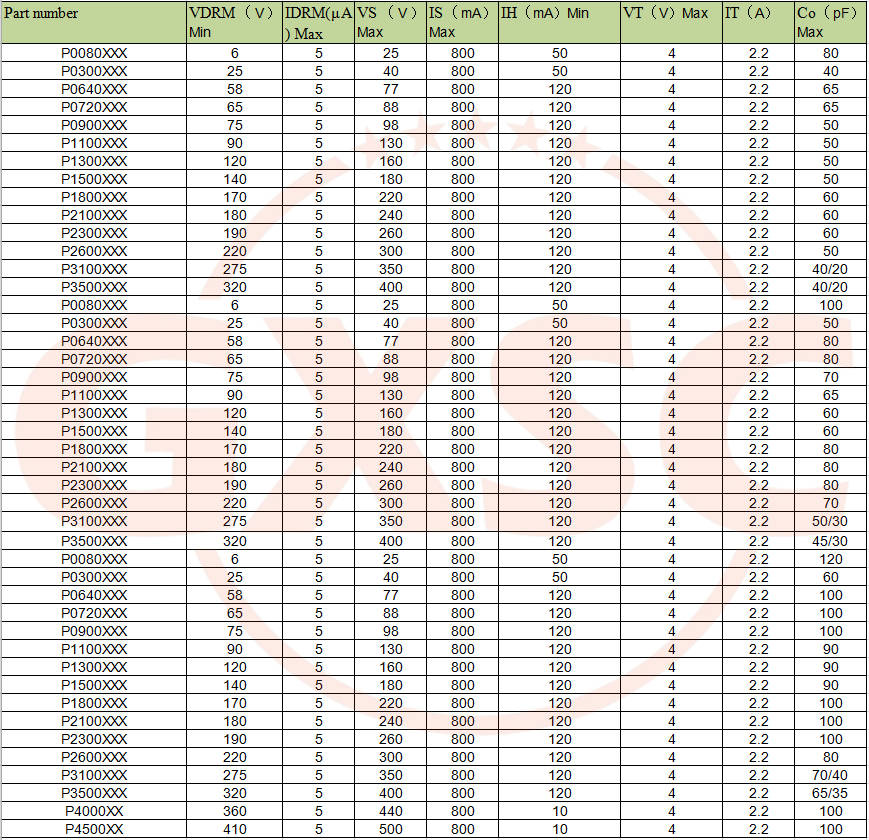Select IT value 2.2 in P4500XX row
The width and height of the screenshot is (869, 840).
(x=758, y=829)
